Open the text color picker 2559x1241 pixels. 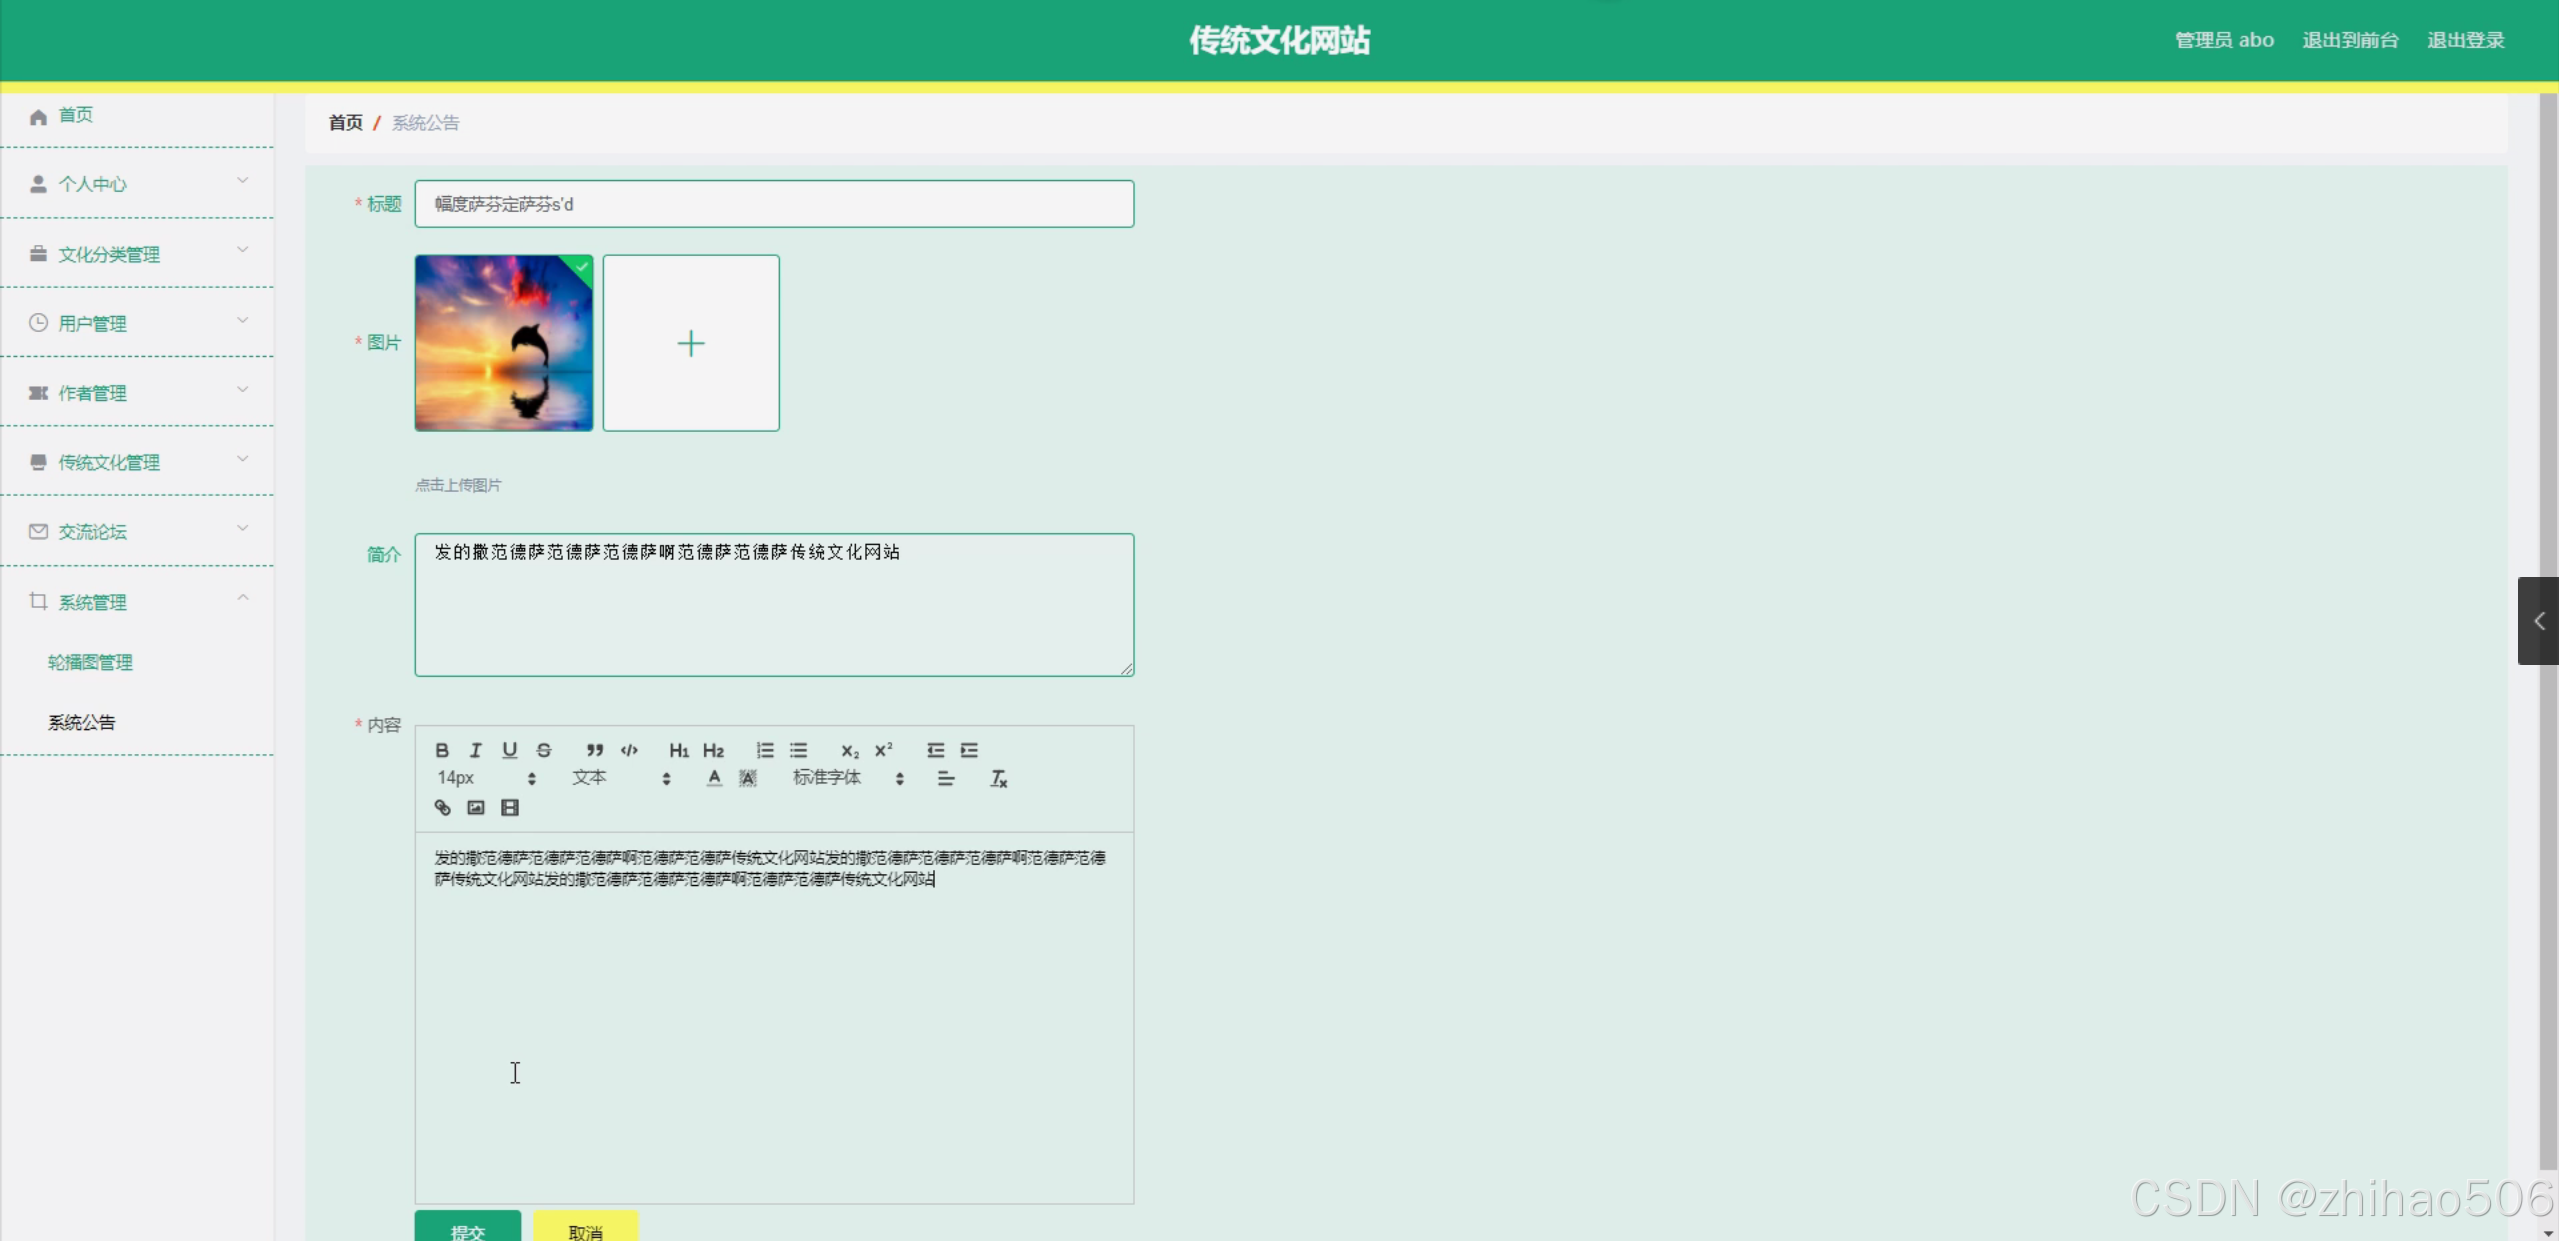click(x=714, y=778)
